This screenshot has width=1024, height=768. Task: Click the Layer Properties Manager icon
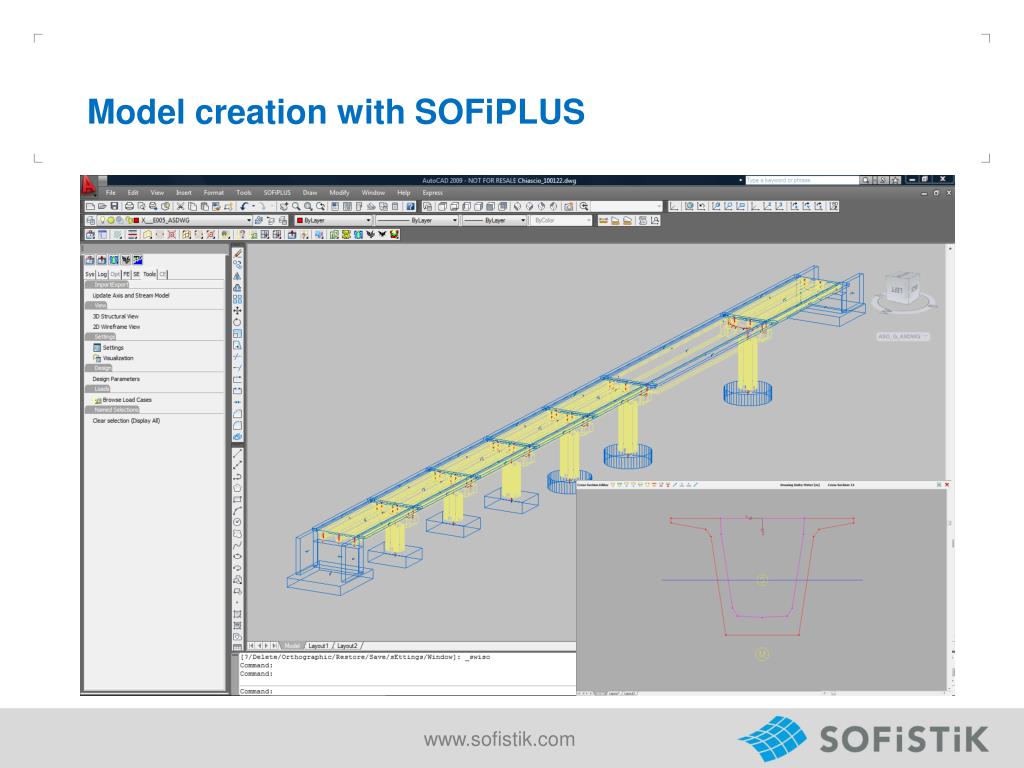pyautogui.click(x=91, y=221)
